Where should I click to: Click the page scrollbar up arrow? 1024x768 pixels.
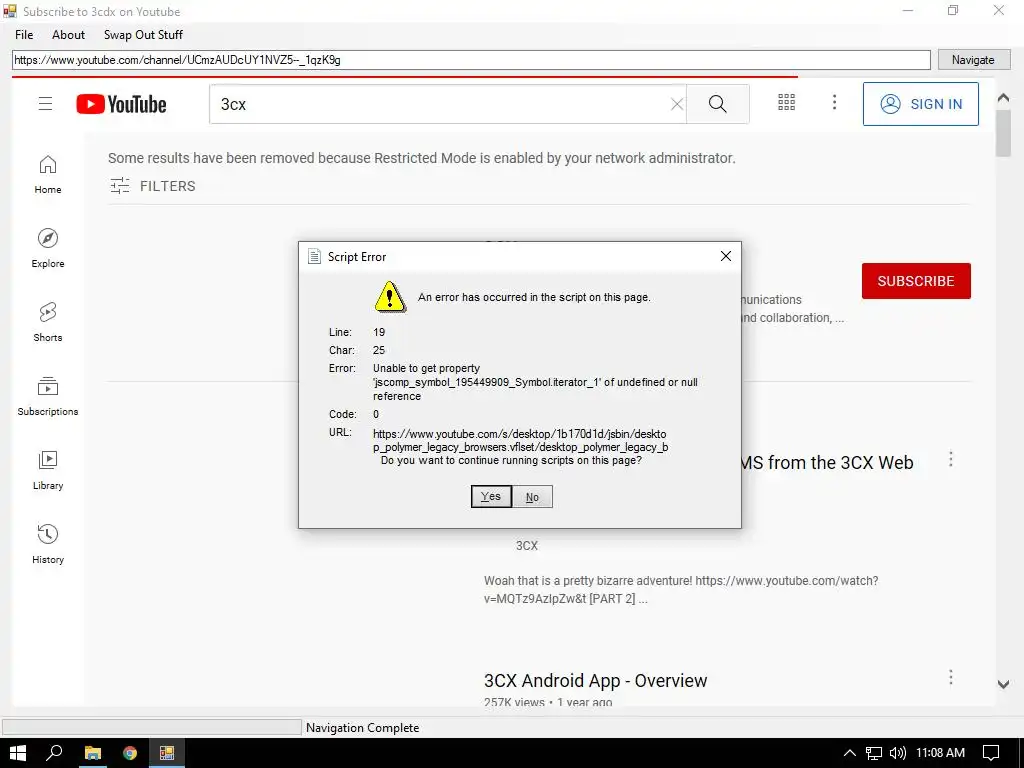tap(1003, 98)
